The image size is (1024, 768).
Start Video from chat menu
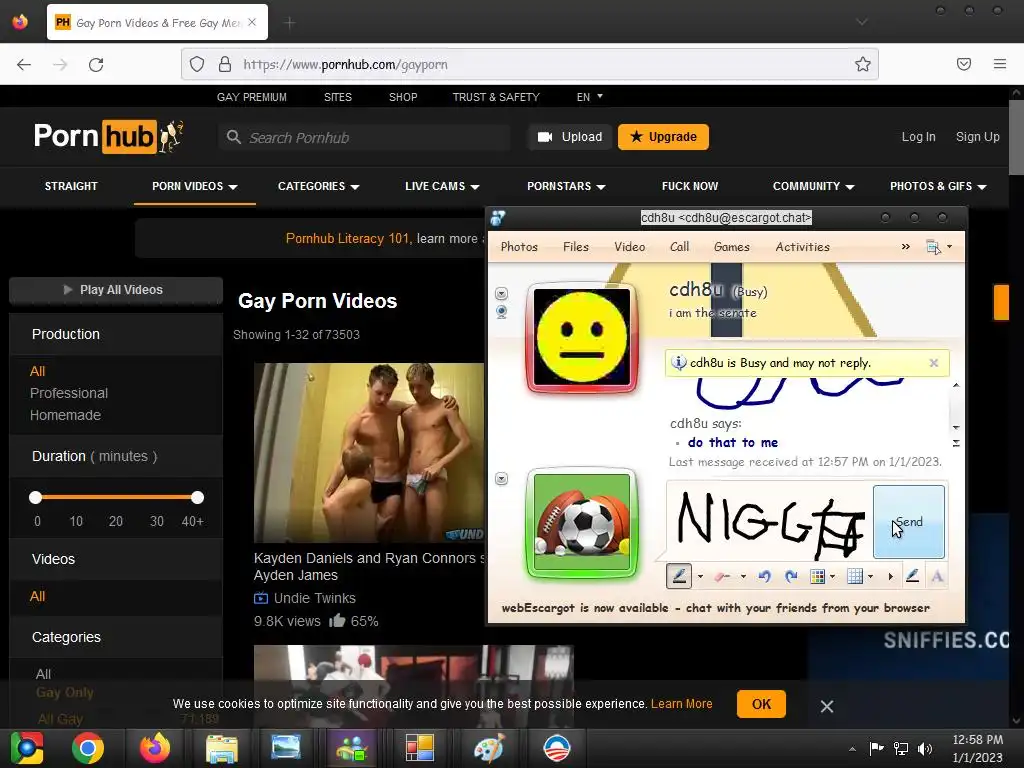630,247
